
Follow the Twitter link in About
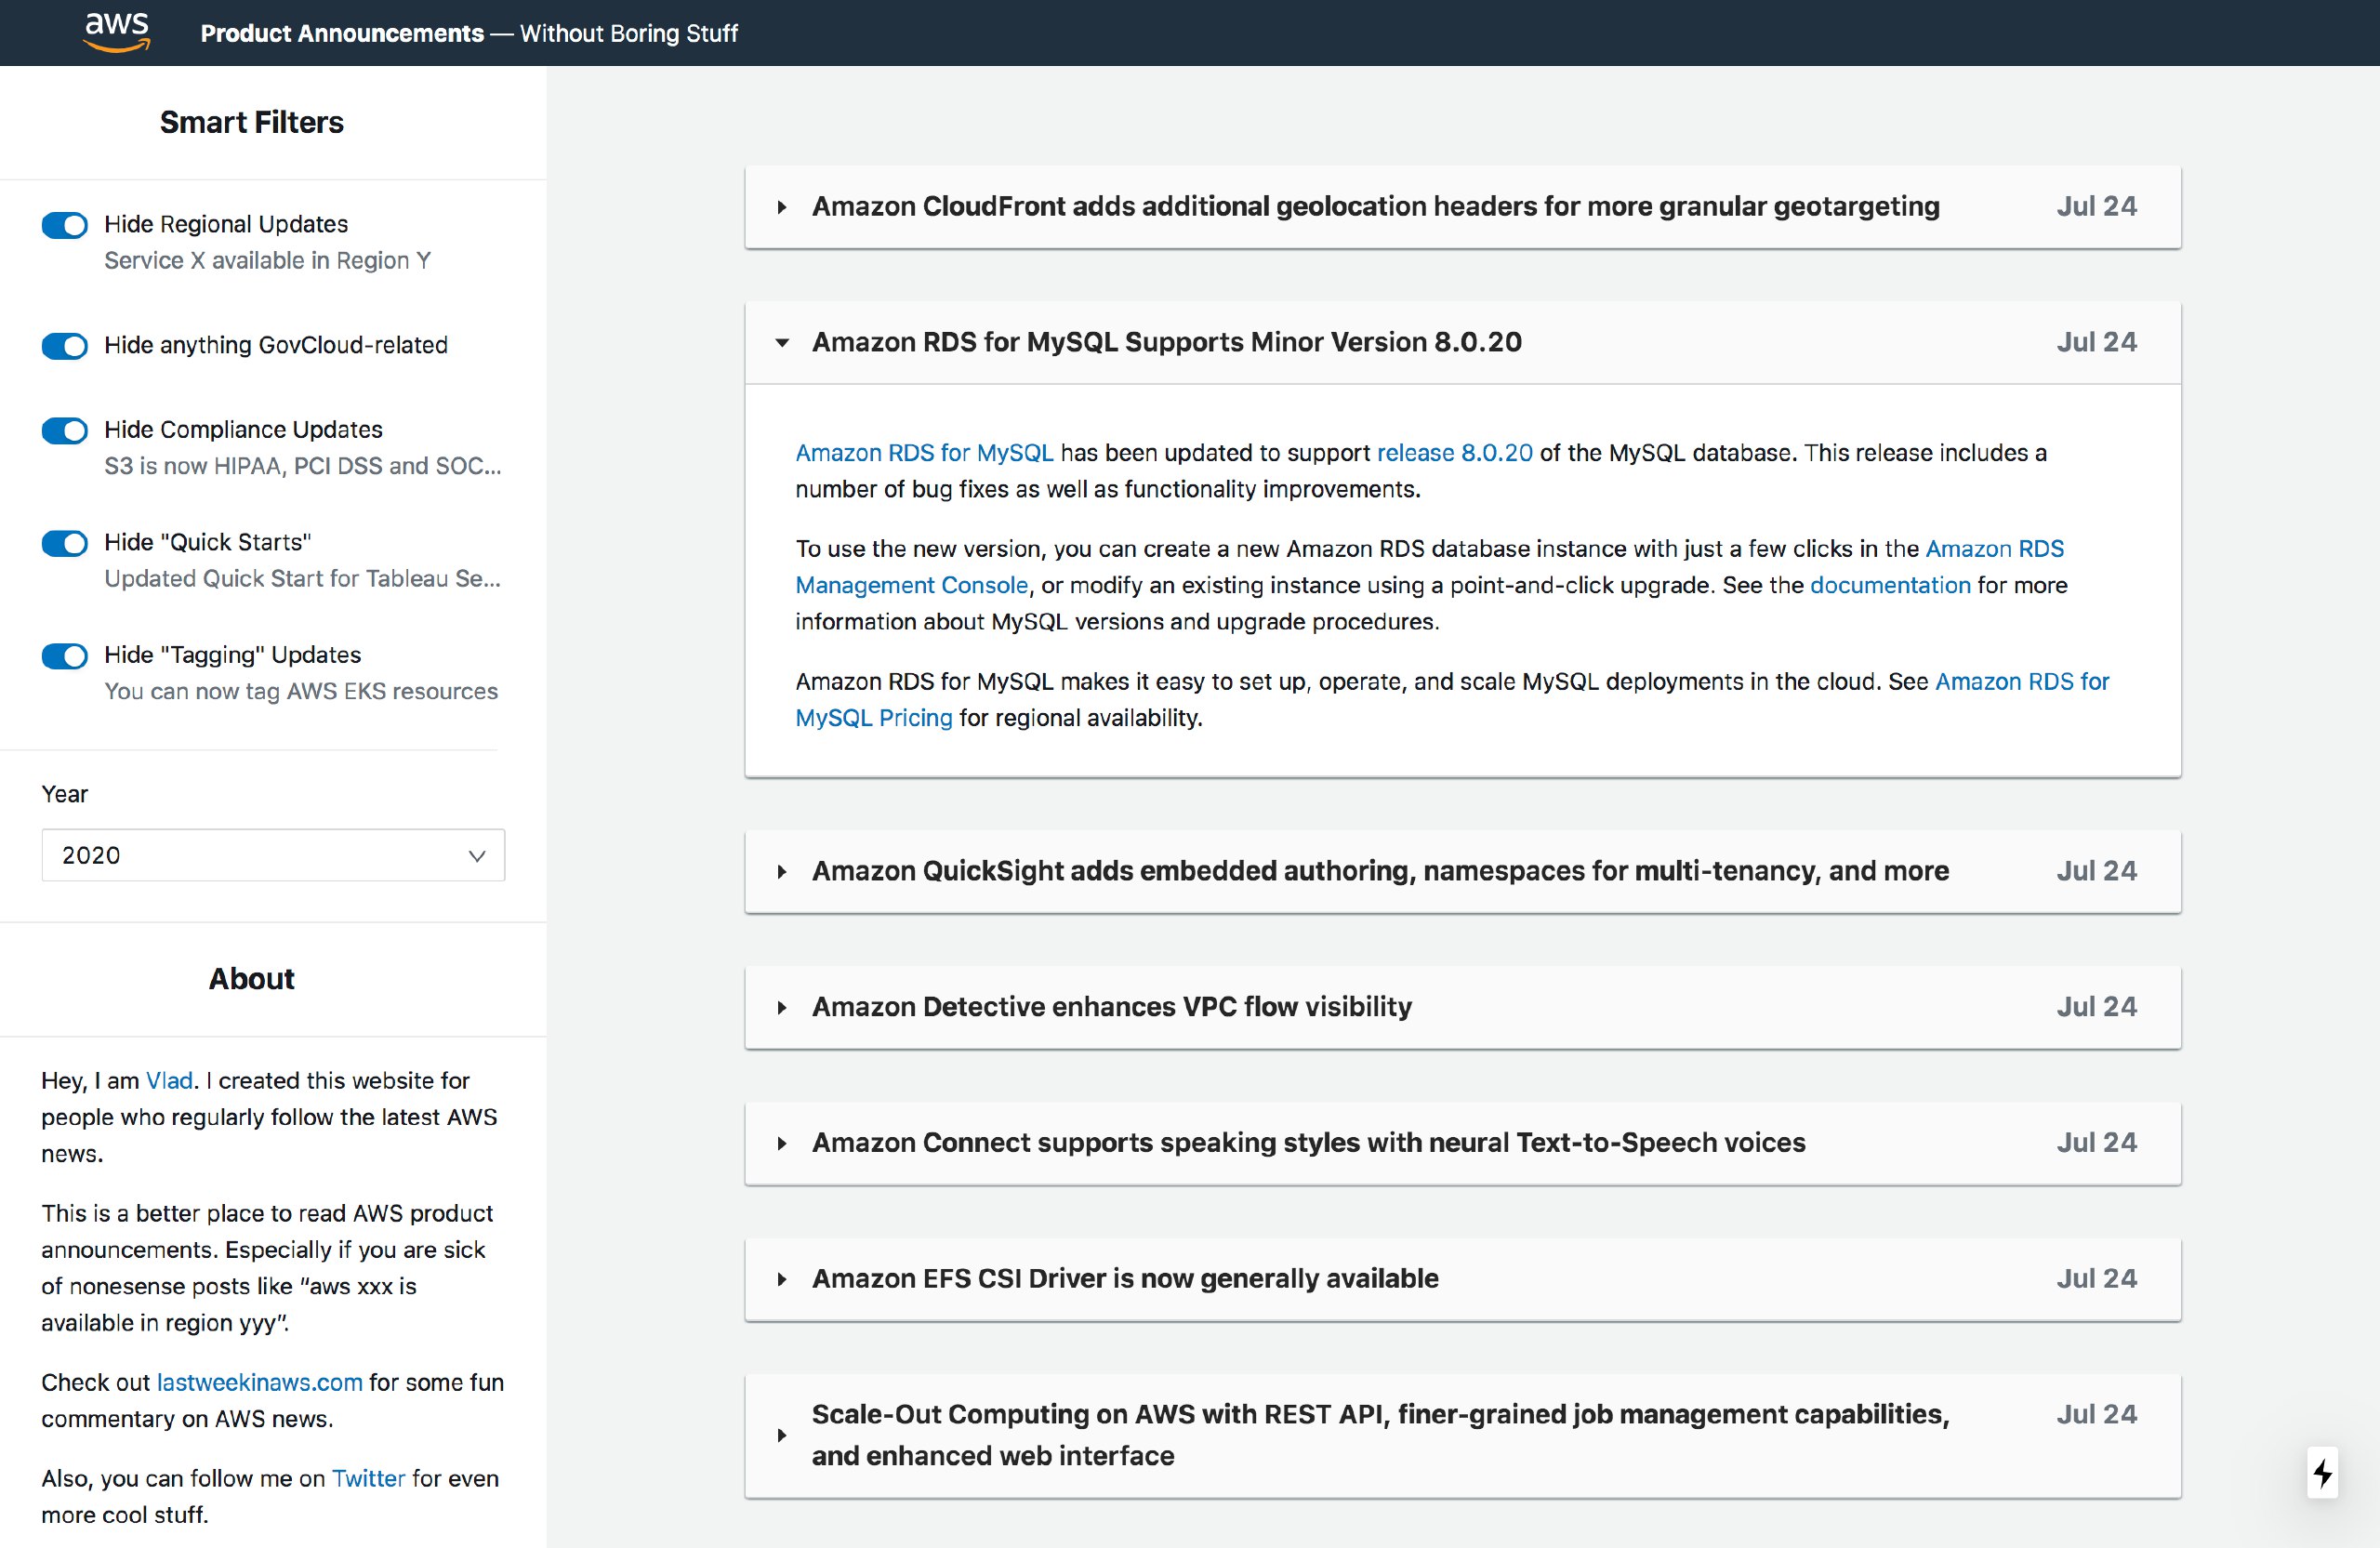click(368, 1479)
